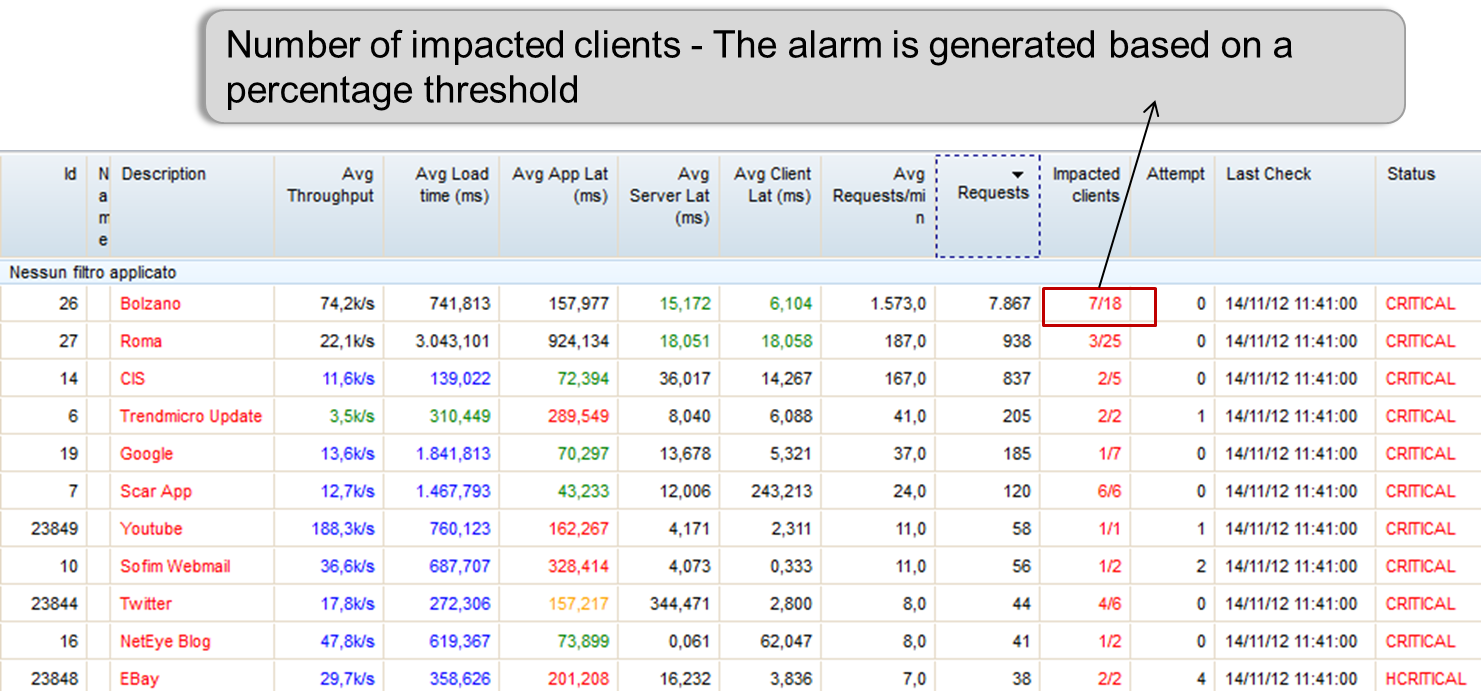Viewport: 1481px width, 691px height.
Task: Click the 938 requests value
Action: 1017,341
